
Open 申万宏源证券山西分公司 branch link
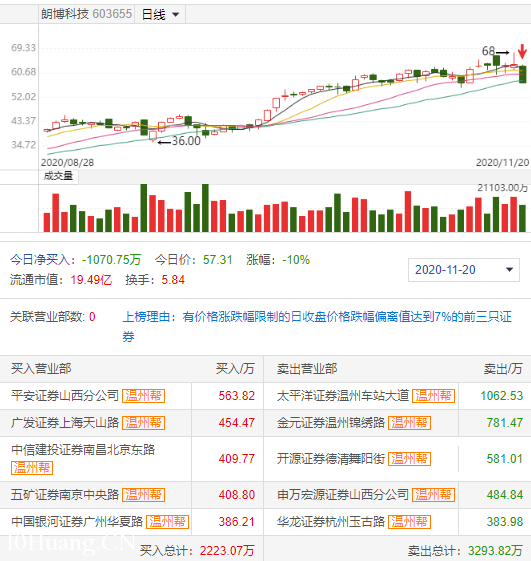(x=343, y=495)
